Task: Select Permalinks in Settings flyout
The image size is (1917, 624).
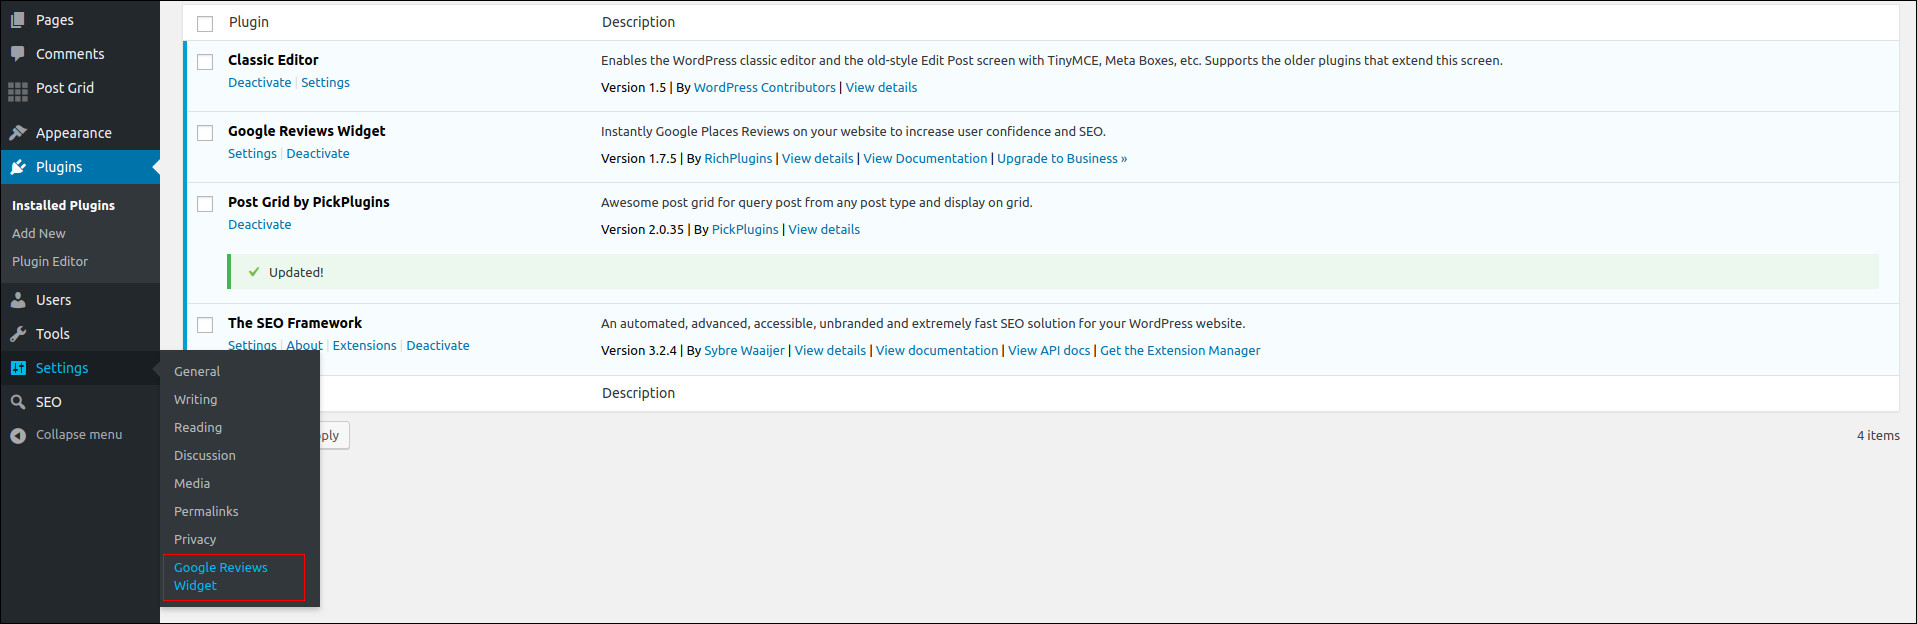Action: [206, 511]
